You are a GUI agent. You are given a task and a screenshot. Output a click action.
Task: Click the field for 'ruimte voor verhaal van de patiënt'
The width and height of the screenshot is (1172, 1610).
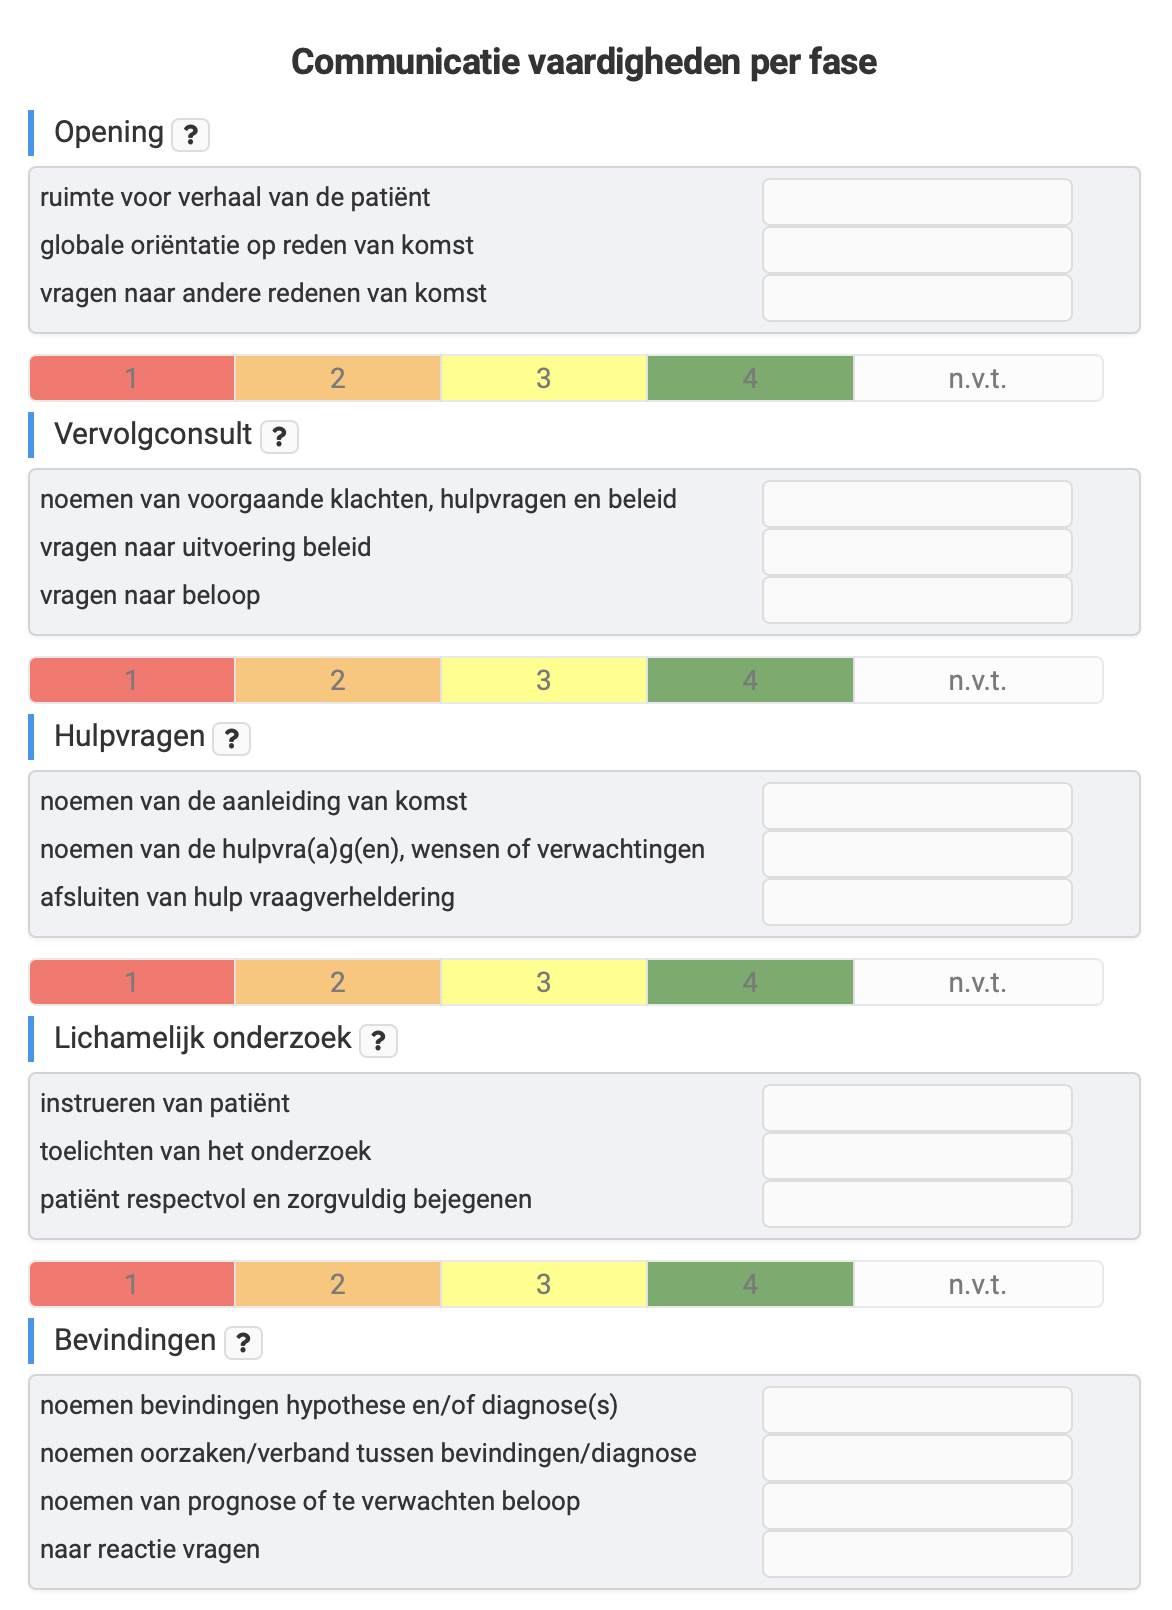point(916,202)
